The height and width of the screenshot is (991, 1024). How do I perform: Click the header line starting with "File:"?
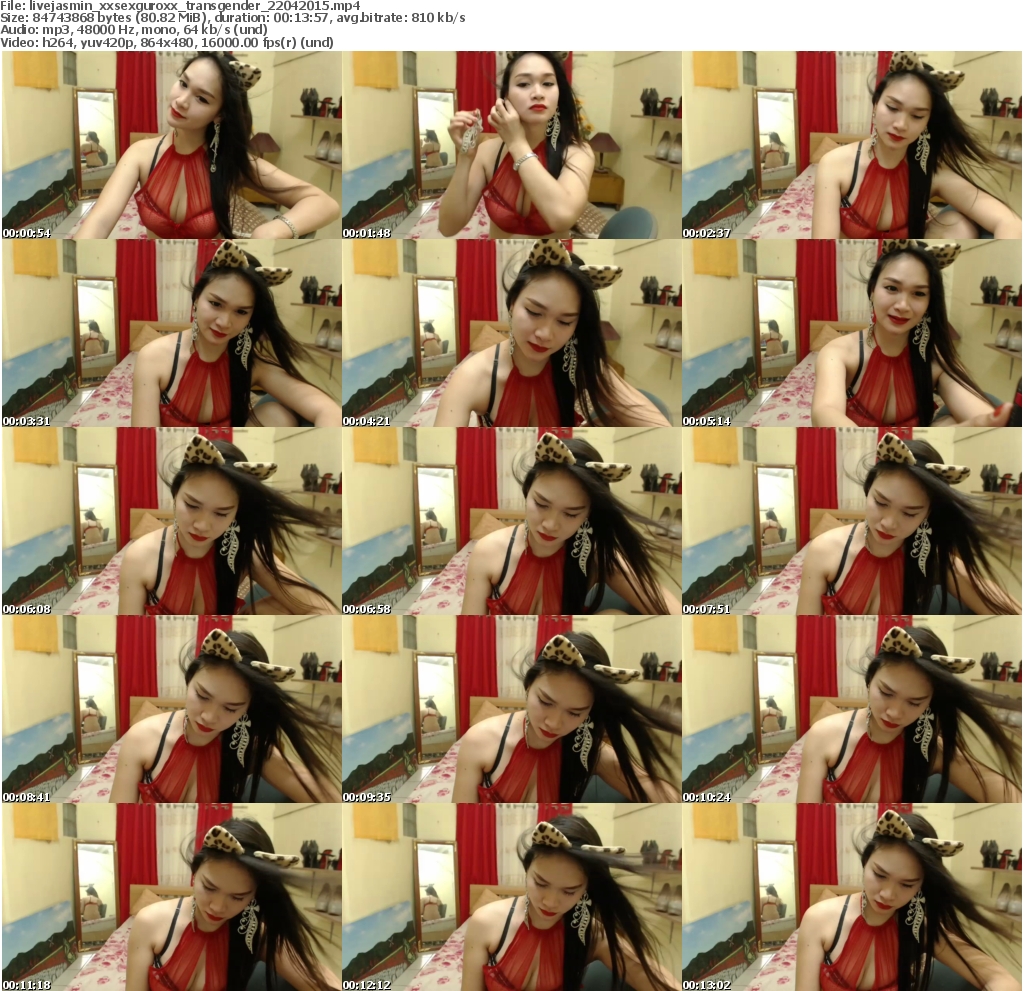(x=180, y=6)
